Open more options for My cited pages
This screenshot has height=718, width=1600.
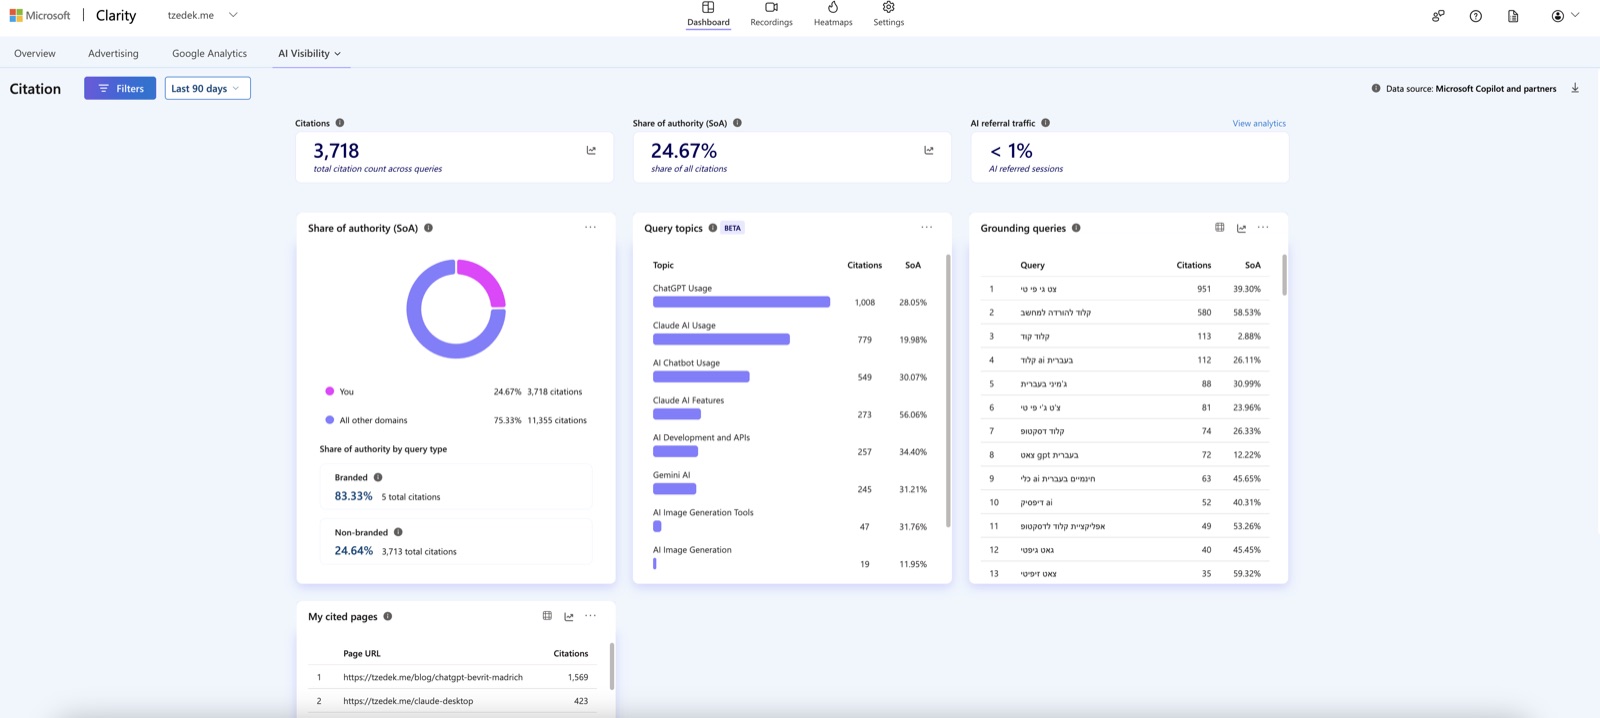591,616
